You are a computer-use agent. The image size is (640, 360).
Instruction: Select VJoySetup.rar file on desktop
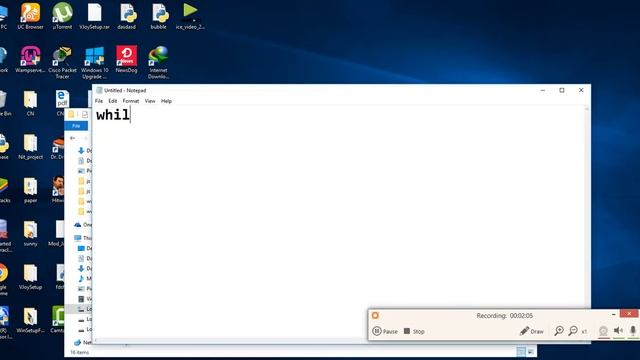[x=94, y=16]
